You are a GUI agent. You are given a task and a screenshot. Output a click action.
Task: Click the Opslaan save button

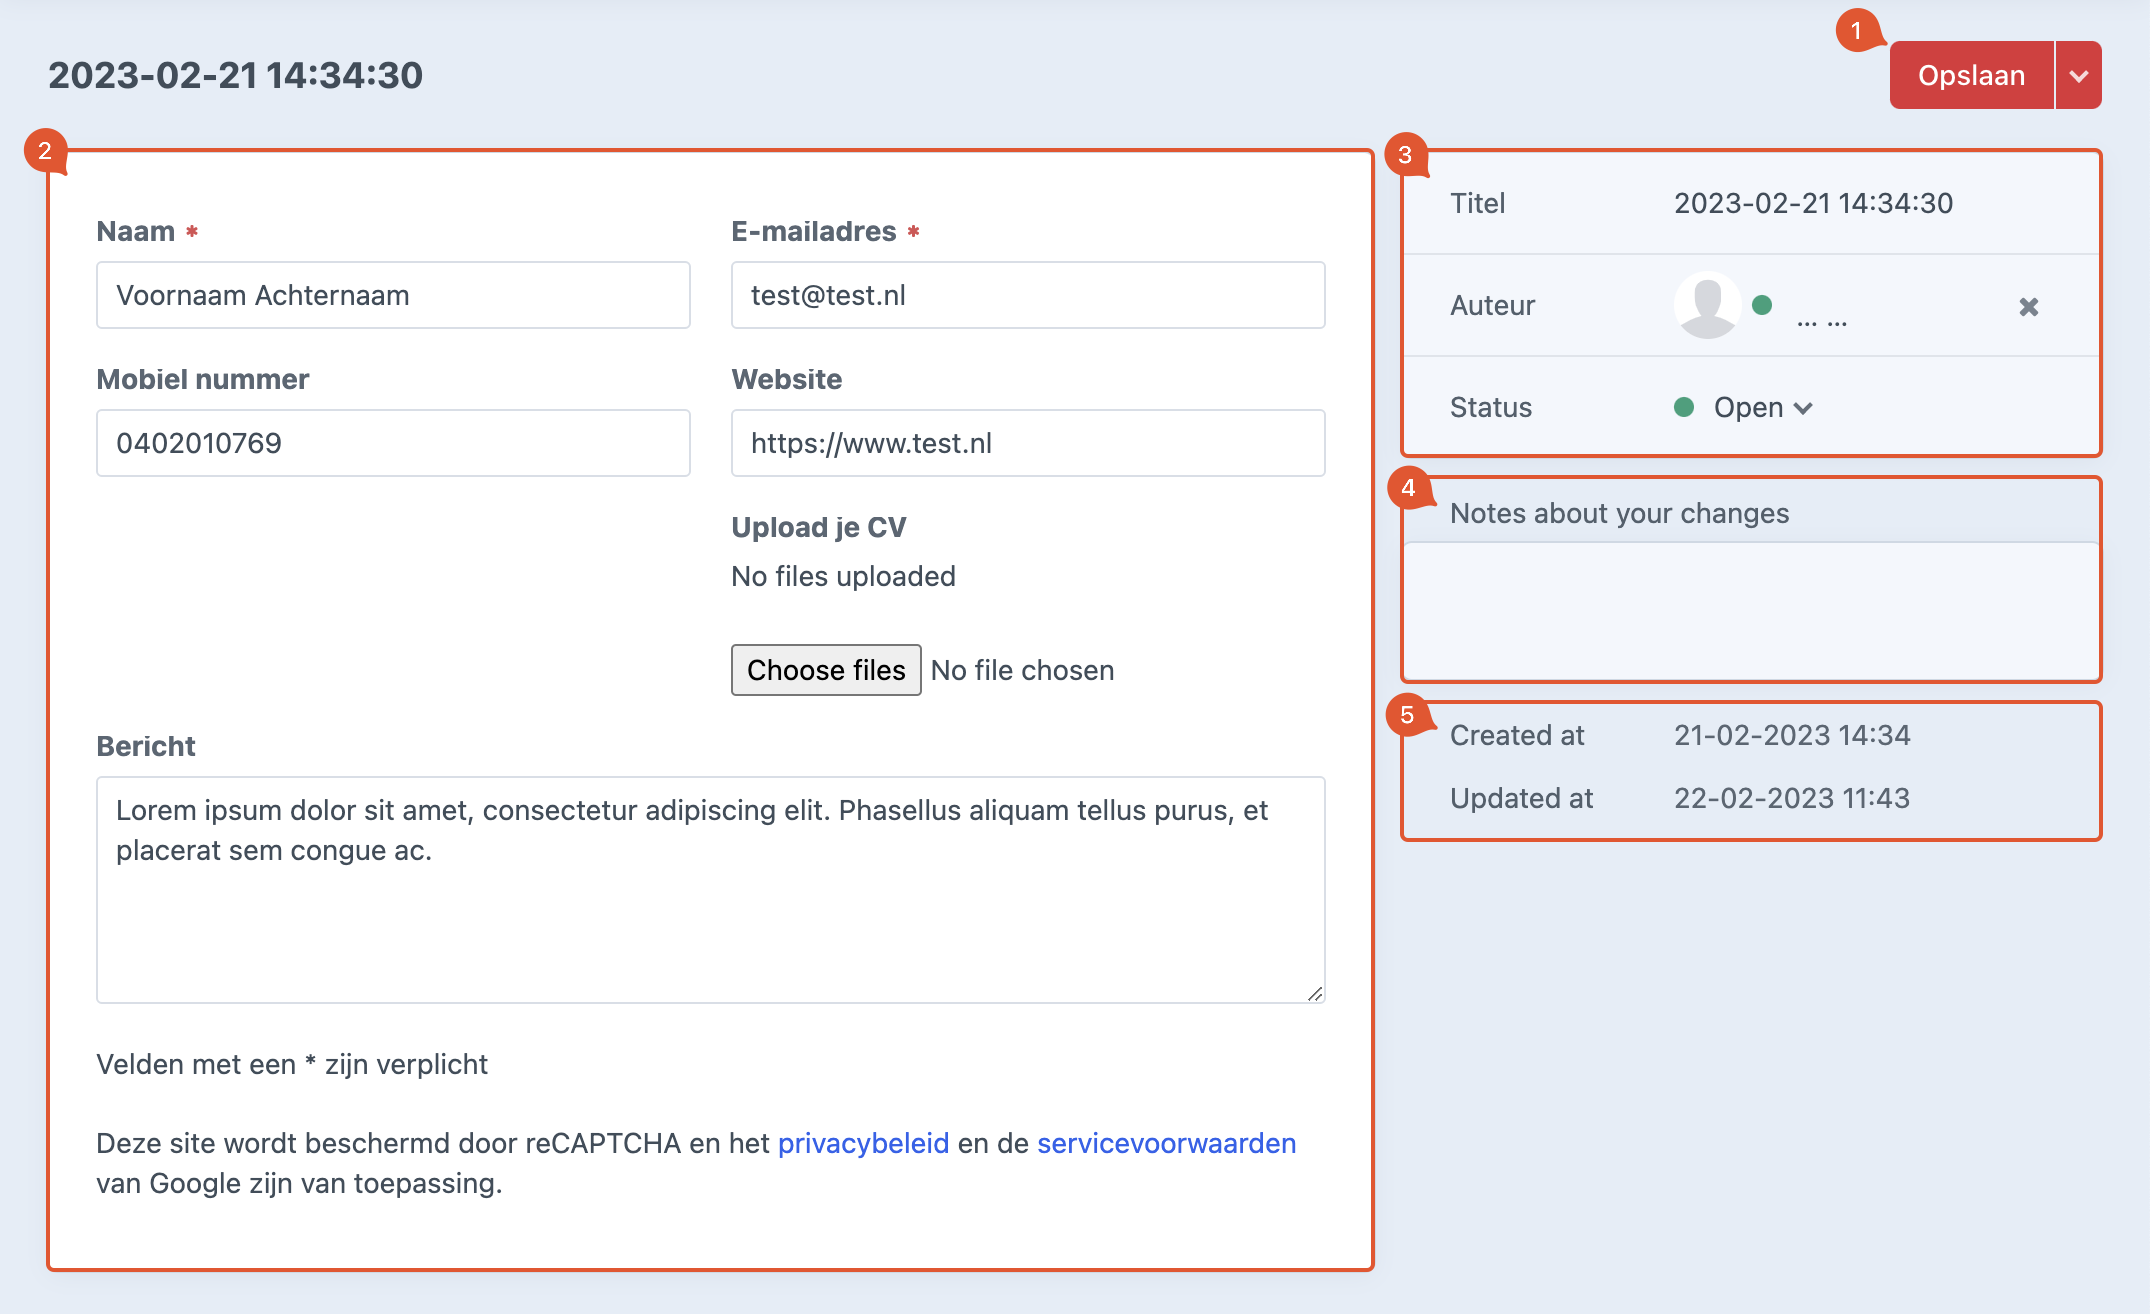coord(1970,76)
